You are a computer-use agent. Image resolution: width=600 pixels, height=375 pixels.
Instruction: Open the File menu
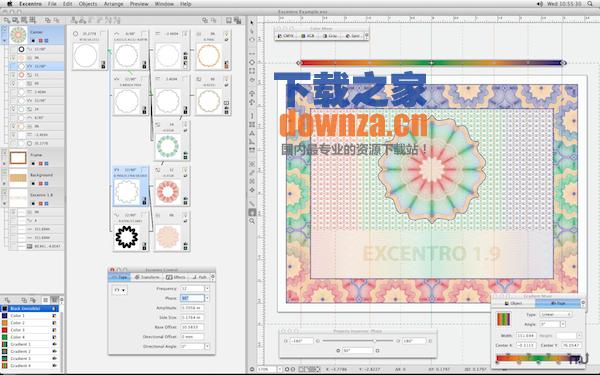click(x=52, y=4)
